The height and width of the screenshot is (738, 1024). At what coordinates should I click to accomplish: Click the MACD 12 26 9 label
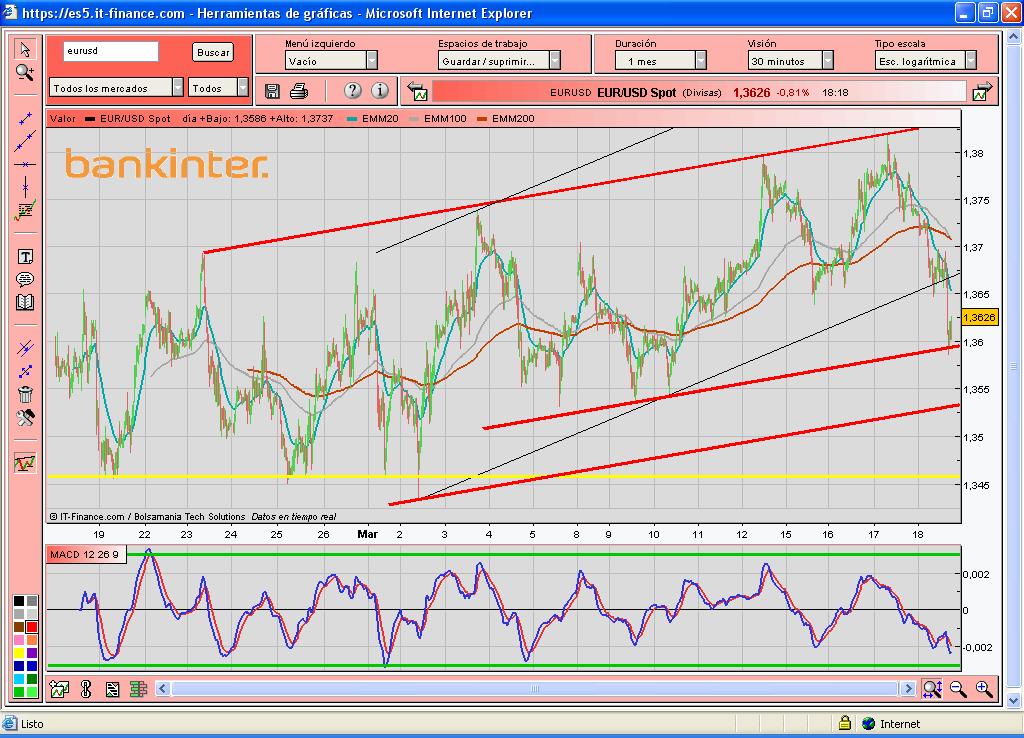pos(86,554)
